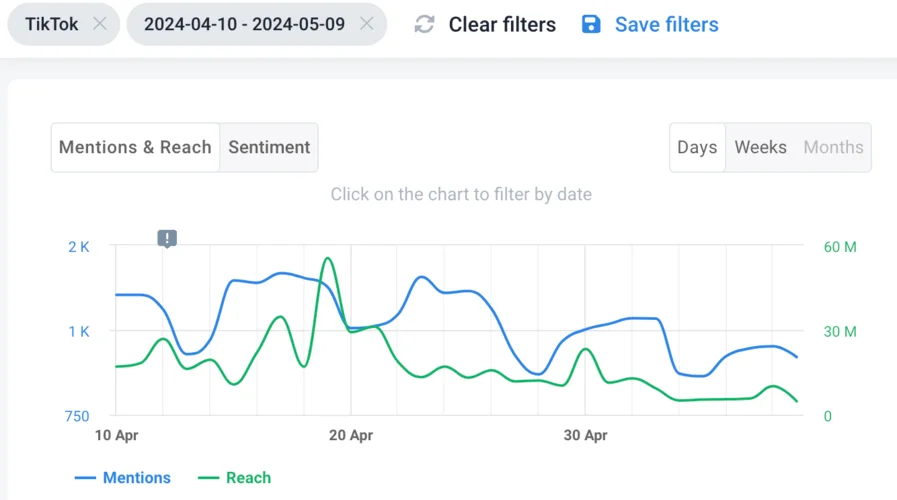
Task: Switch chart grouping to Months
Action: click(833, 147)
